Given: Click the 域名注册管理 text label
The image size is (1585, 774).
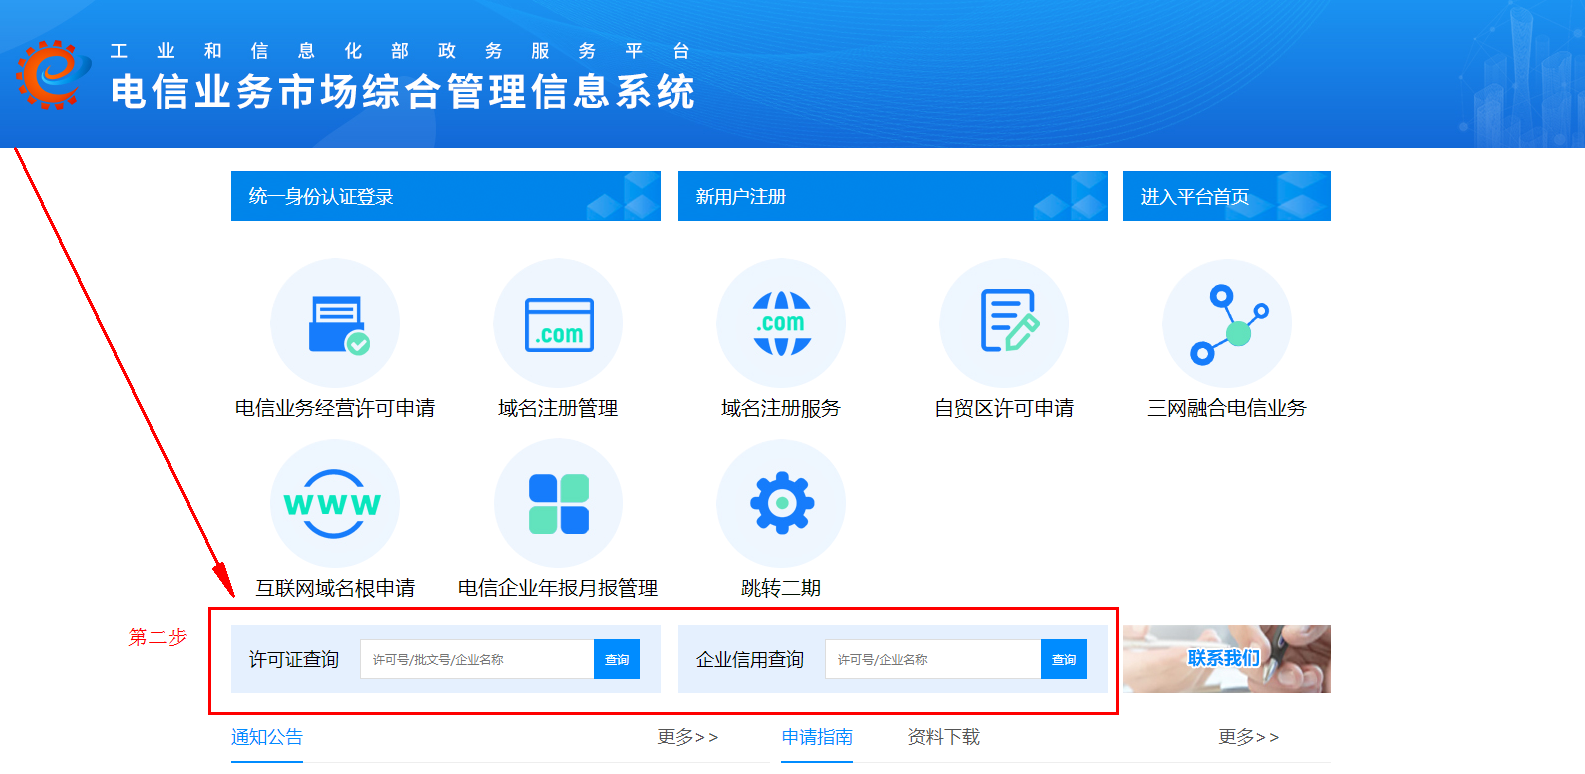Looking at the screenshot, I should pos(558,408).
